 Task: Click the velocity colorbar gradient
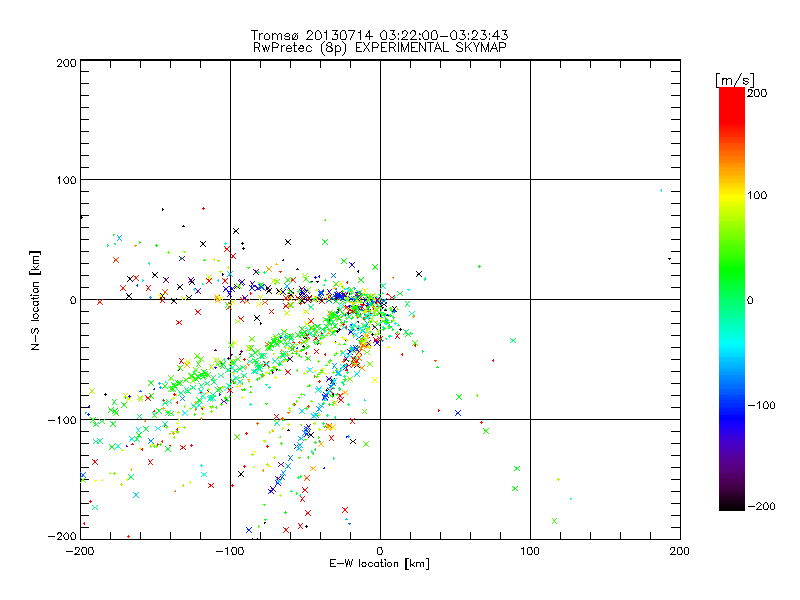pyautogui.click(x=732, y=299)
